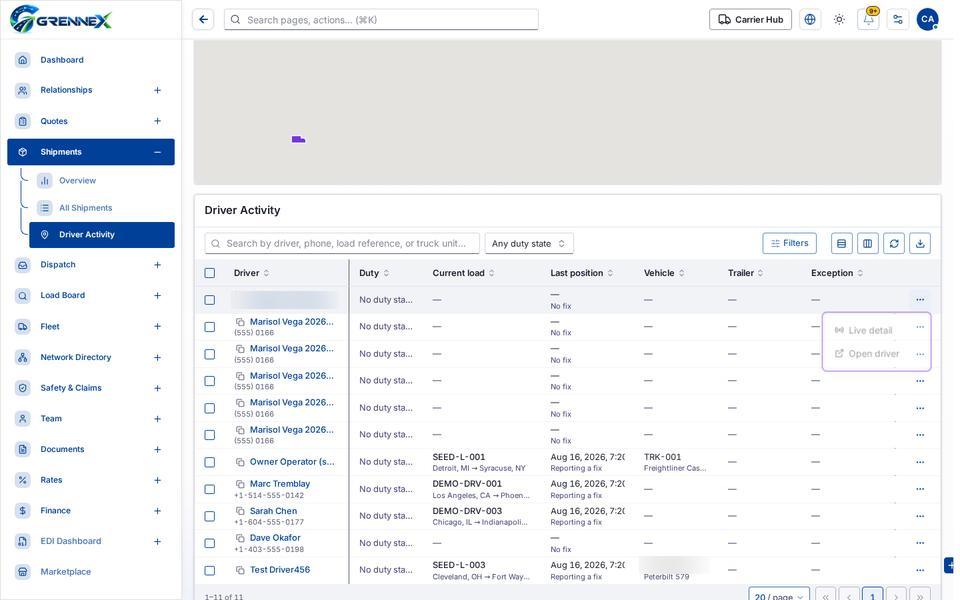Open the Marc Tremblay driver link
Viewport: 960px width, 600px height.
pyautogui.click(x=280, y=484)
